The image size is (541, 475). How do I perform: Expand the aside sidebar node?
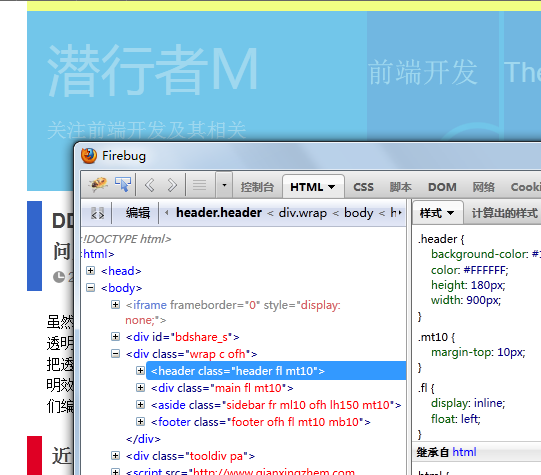(x=140, y=404)
